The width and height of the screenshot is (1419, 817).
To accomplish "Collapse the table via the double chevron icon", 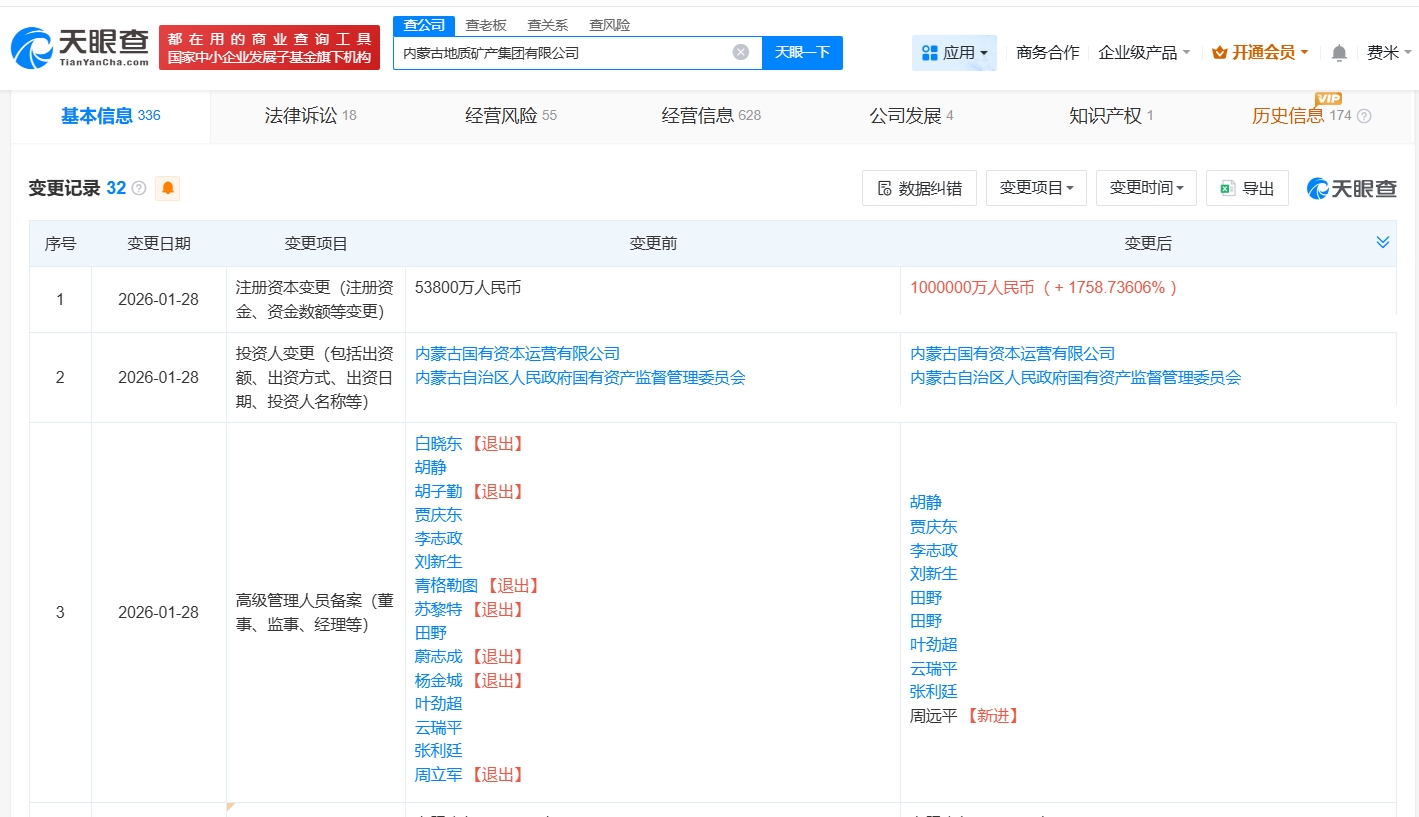I will 1383,241.
